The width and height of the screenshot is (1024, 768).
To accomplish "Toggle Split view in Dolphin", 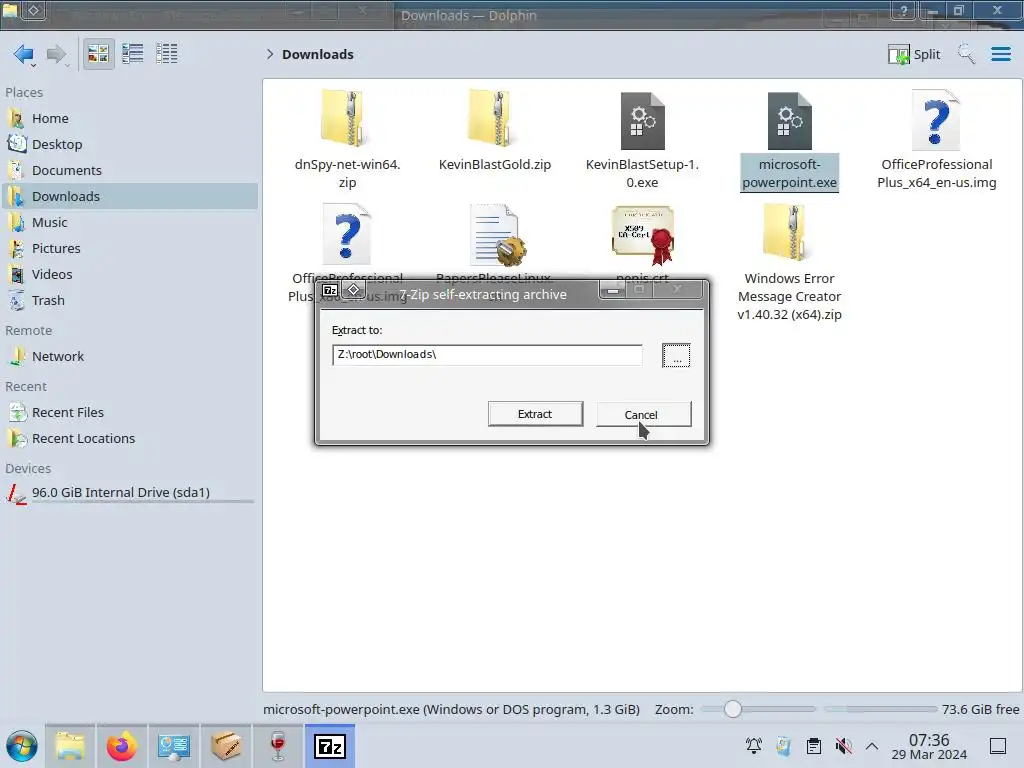I will [914, 54].
